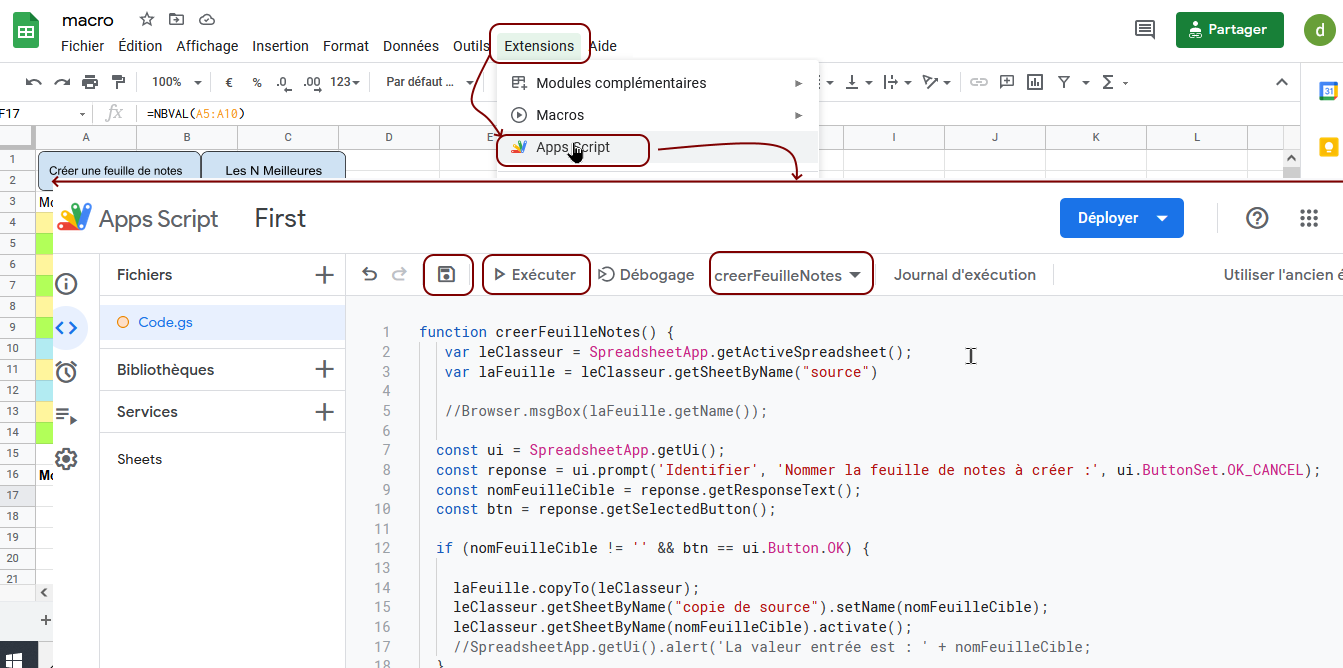
Task: Insert a comment using the comment icon
Action: click(x=1007, y=82)
